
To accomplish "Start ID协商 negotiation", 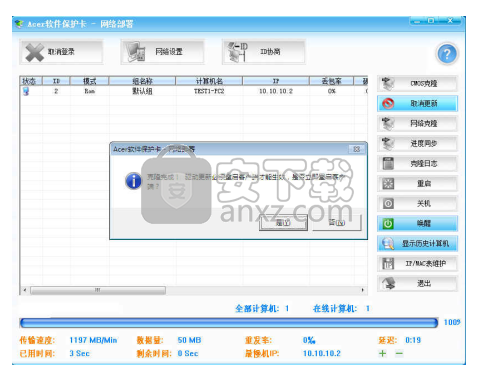I will pyautogui.click(x=264, y=52).
